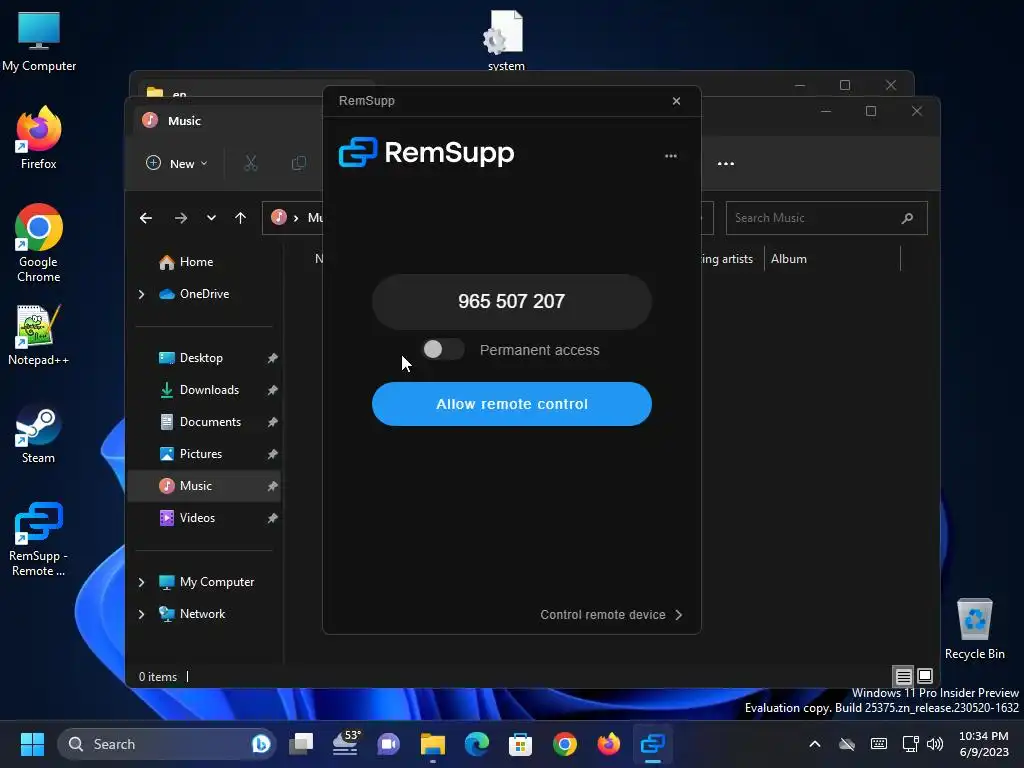The image size is (1024, 768).
Task: Click the taskbar Search box
Action: pos(167,744)
